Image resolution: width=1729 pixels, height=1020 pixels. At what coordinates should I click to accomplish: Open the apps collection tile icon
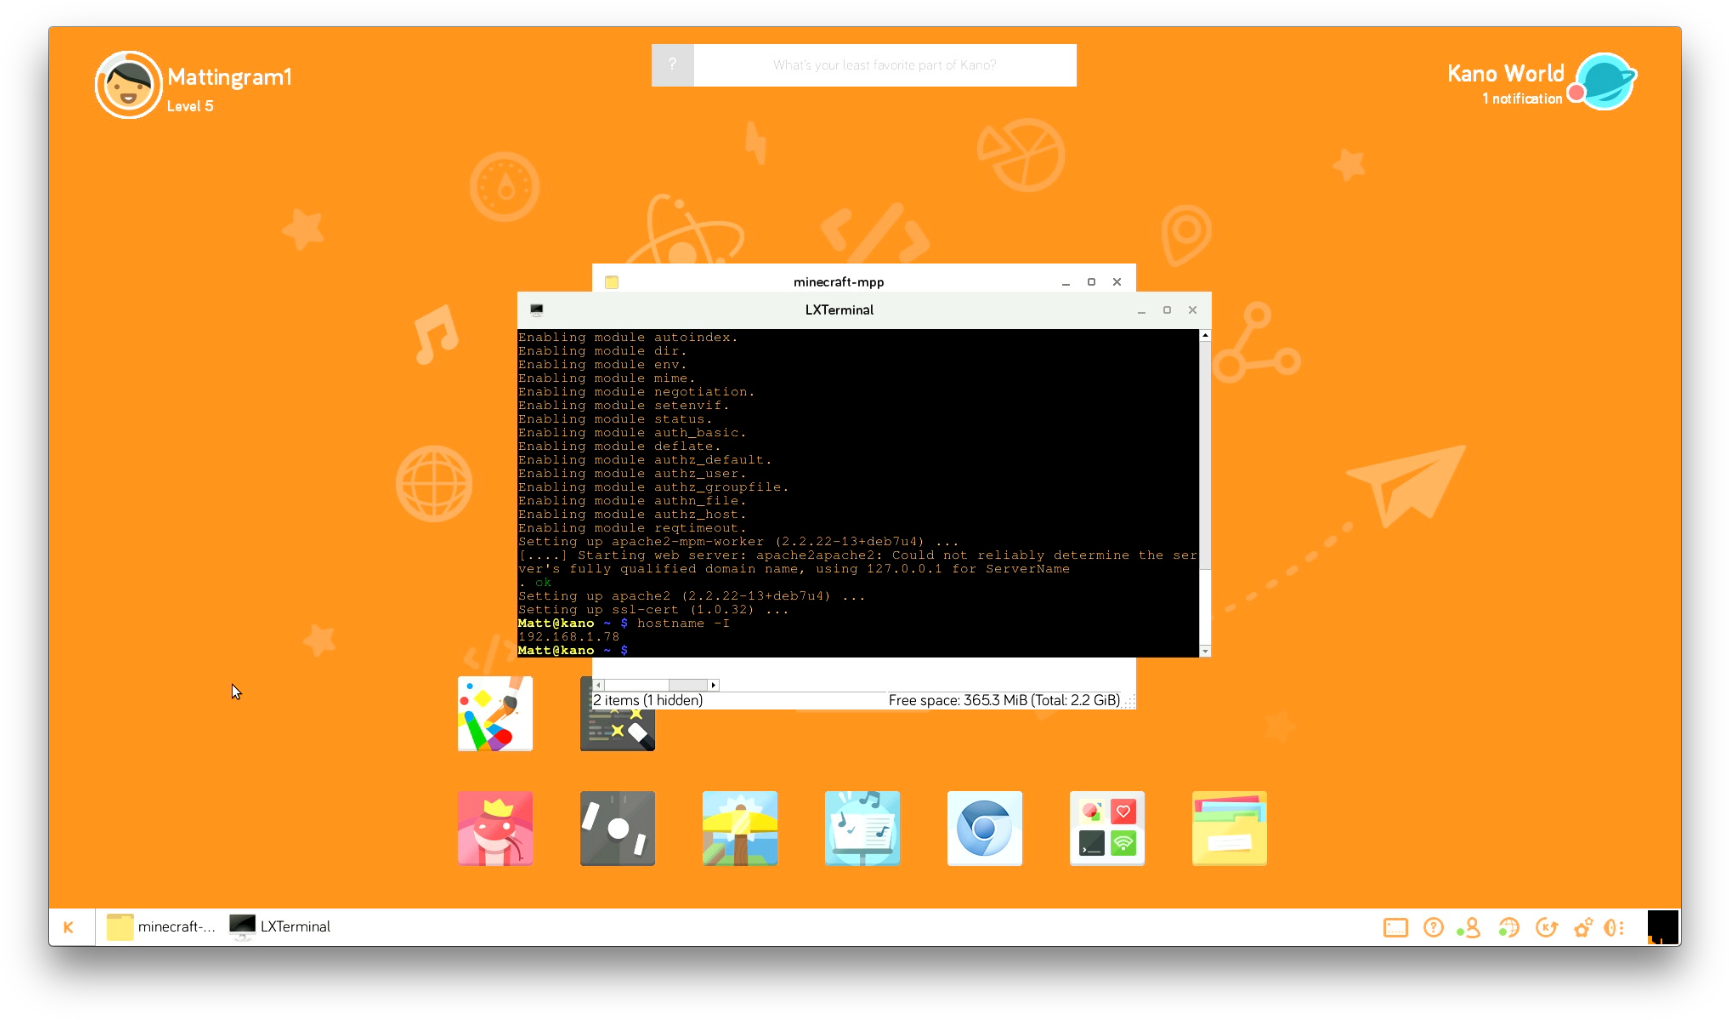pos(1107,828)
